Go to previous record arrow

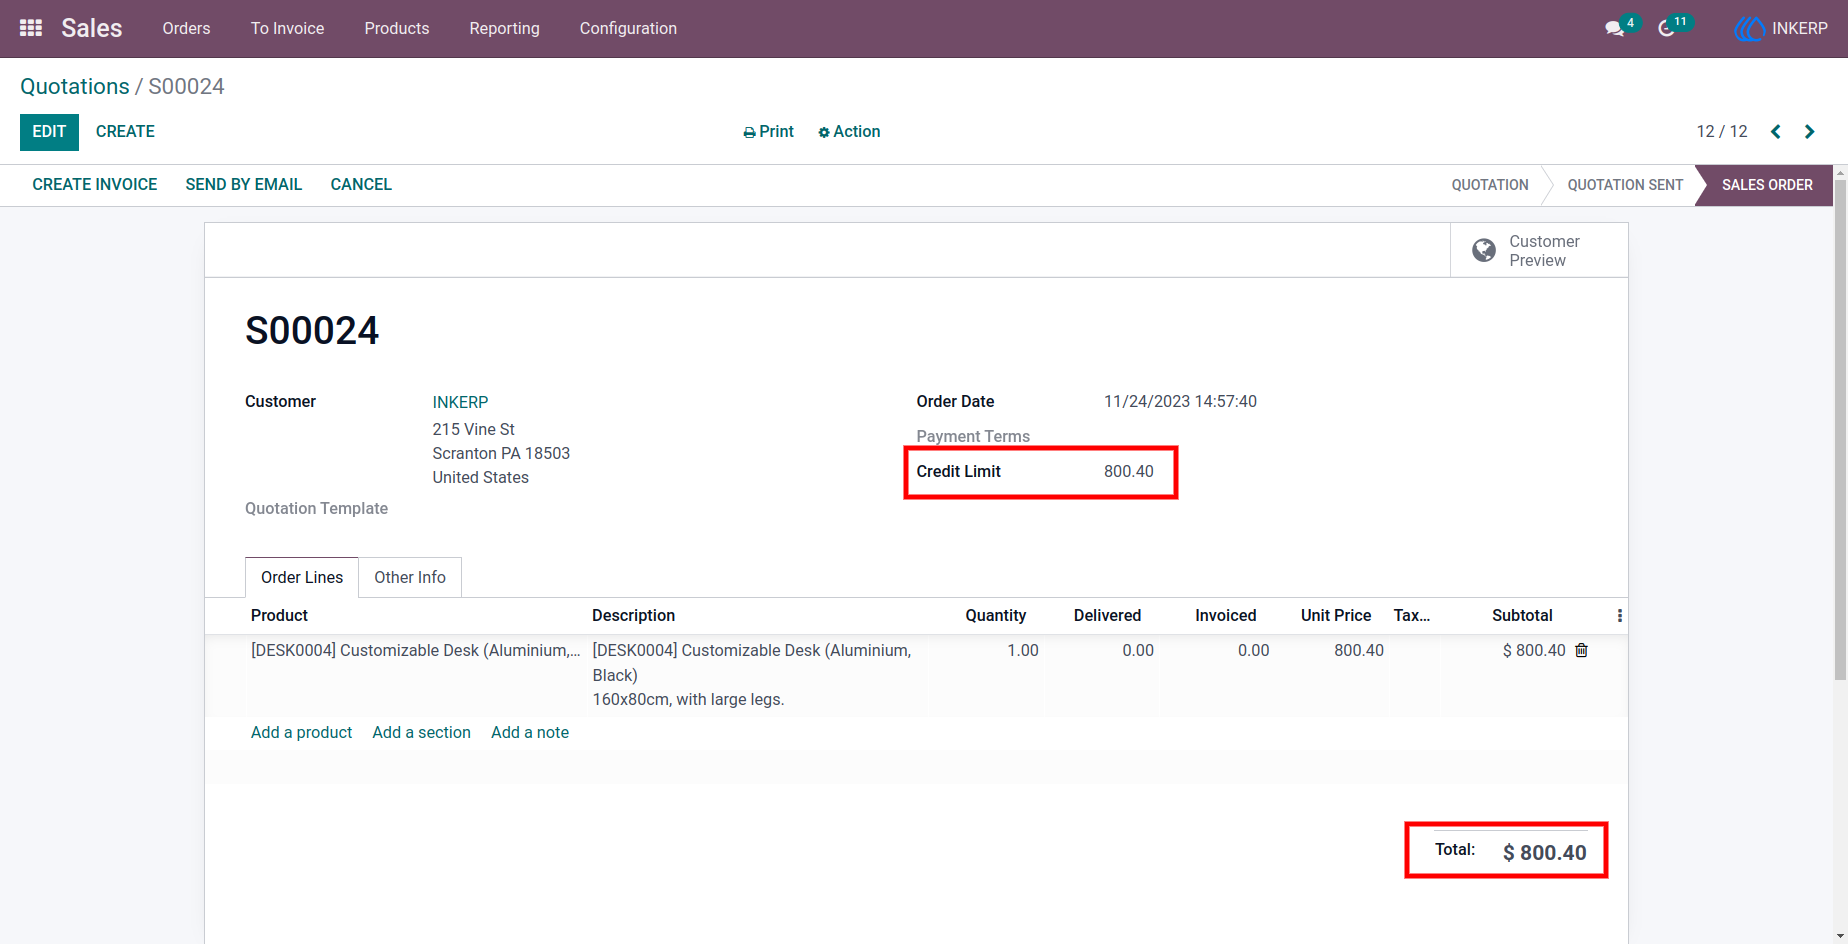tap(1776, 132)
